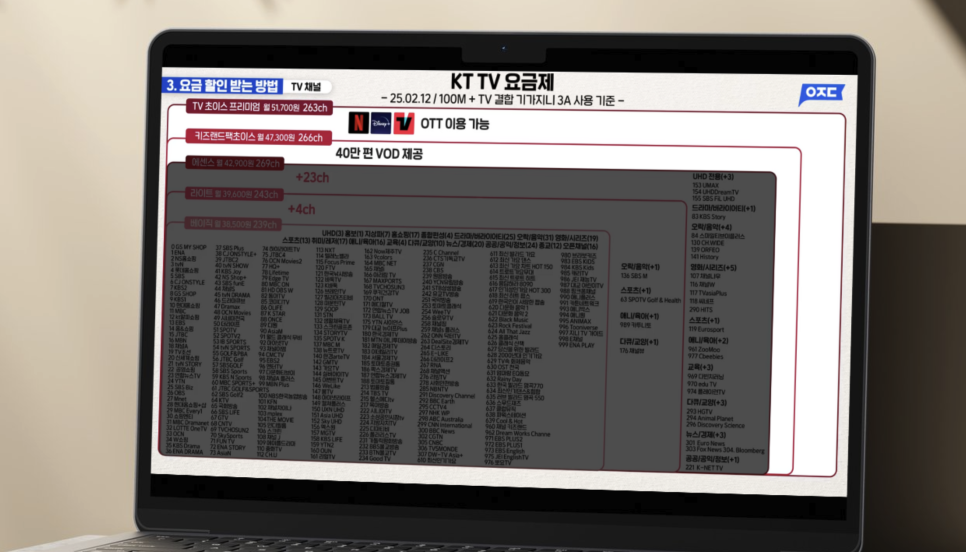966x552 pixels.
Task: Click the '154 UHDDreamTV' channel entry
Action: pos(715,192)
